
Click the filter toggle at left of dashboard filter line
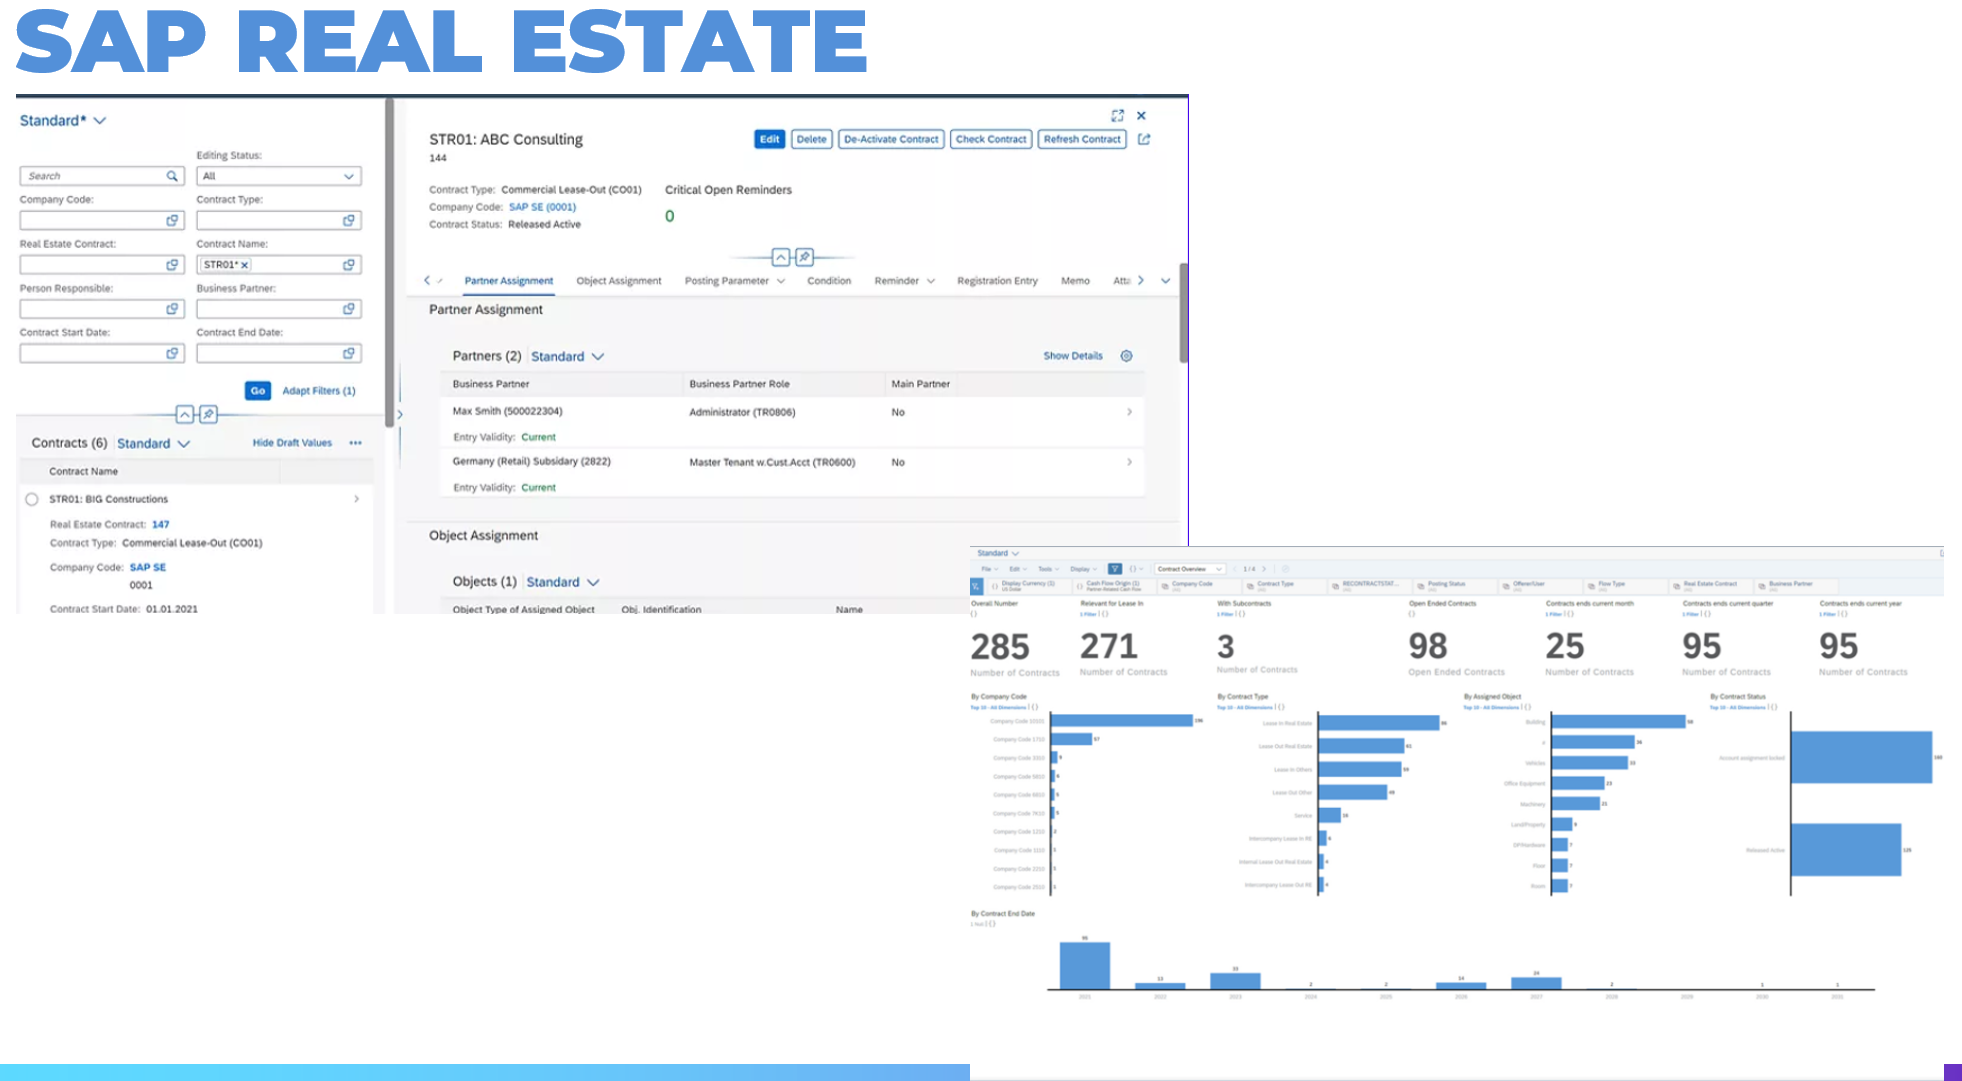977,586
